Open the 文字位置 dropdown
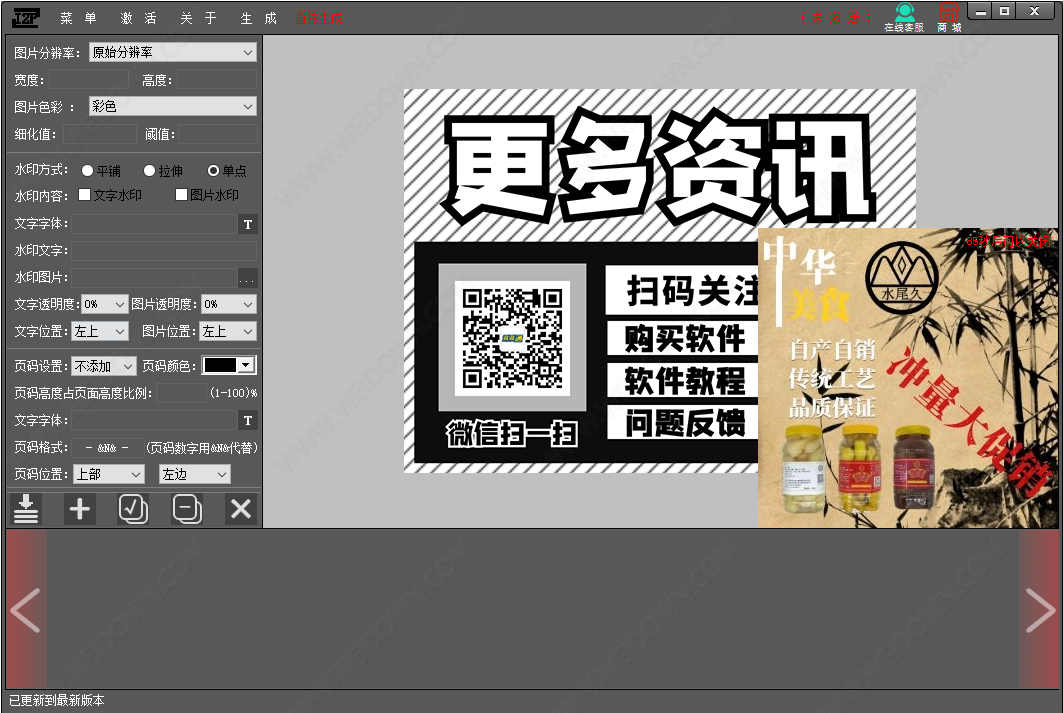The image size is (1063, 713). (100, 331)
